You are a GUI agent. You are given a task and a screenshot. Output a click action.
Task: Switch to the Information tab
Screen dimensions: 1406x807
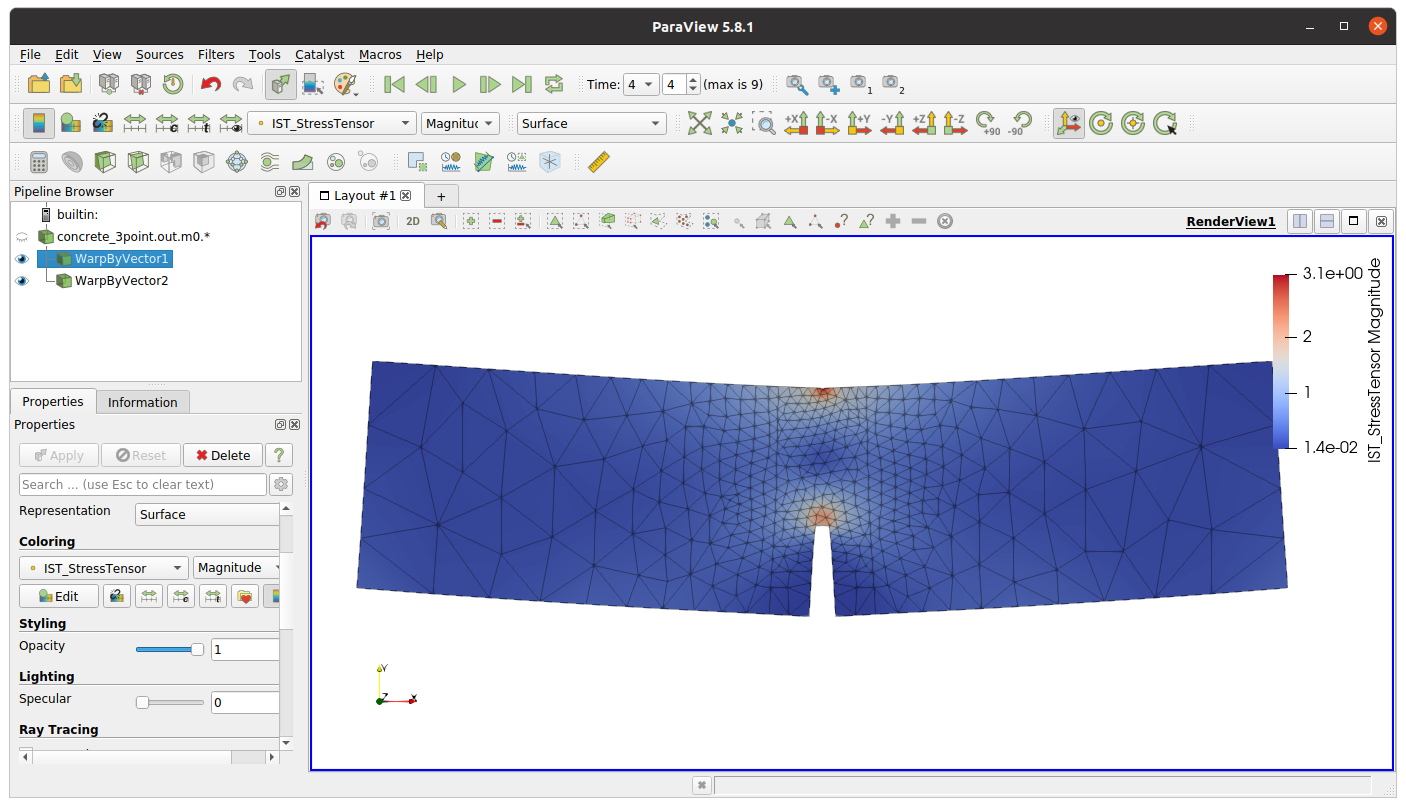pyautogui.click(x=142, y=402)
